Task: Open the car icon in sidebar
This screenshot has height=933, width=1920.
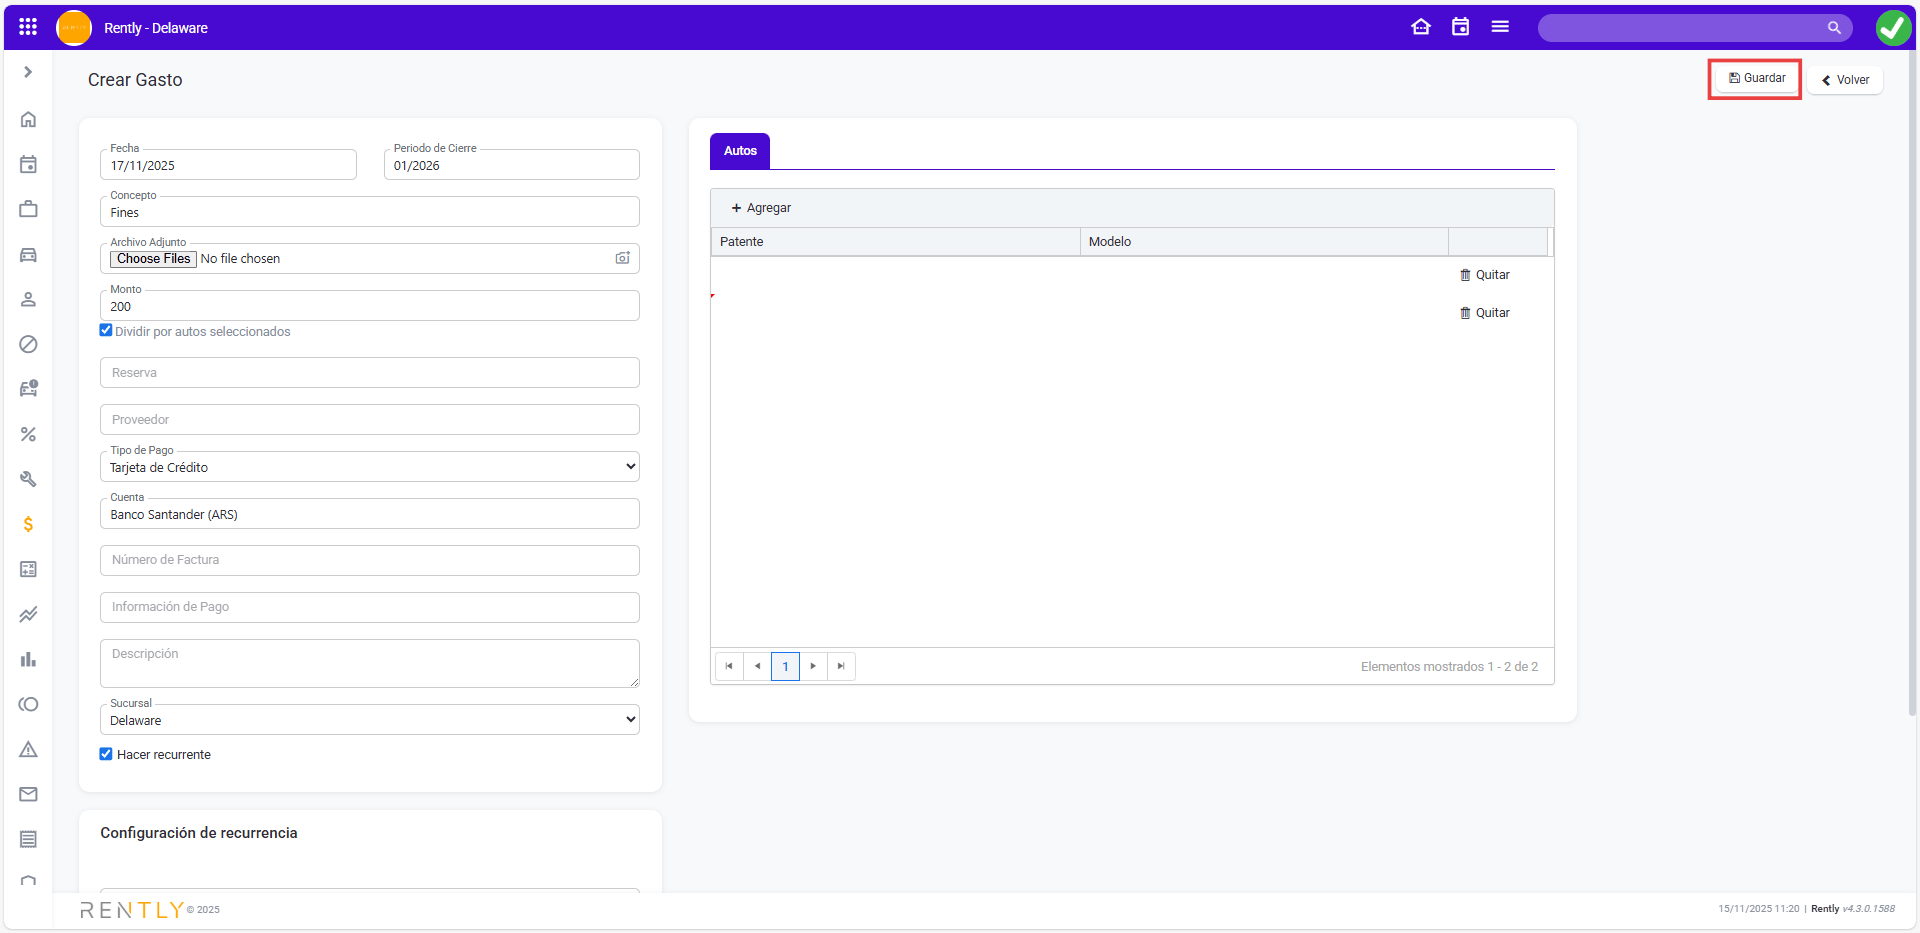Action: [28, 255]
